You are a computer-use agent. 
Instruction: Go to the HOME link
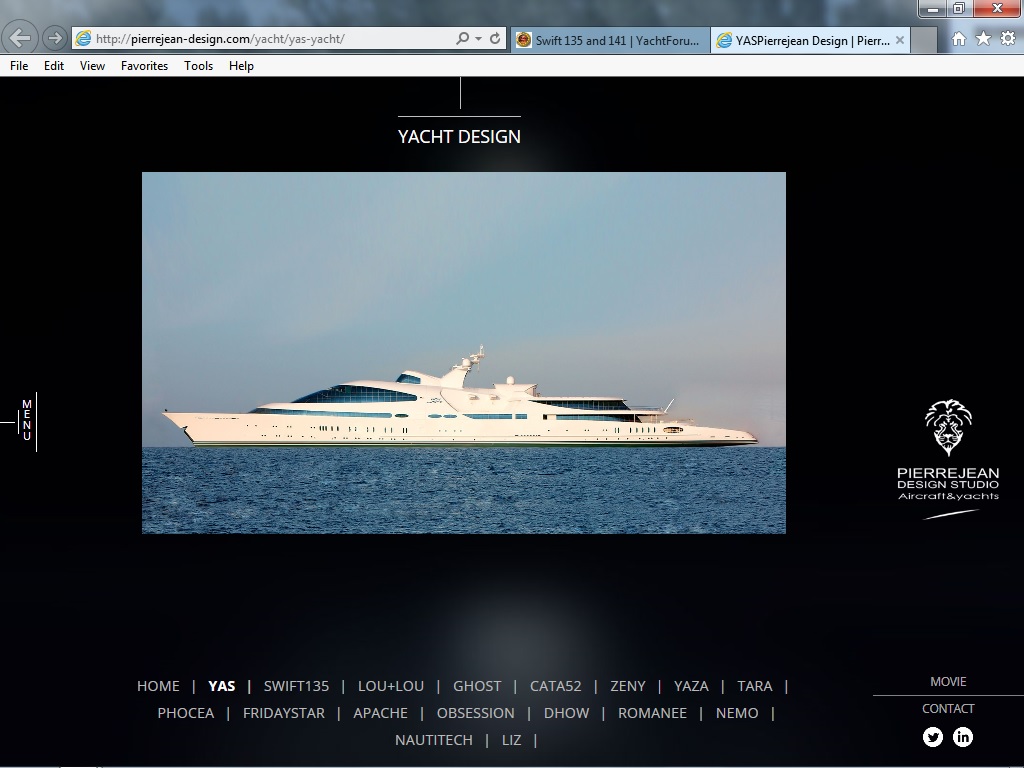point(158,686)
